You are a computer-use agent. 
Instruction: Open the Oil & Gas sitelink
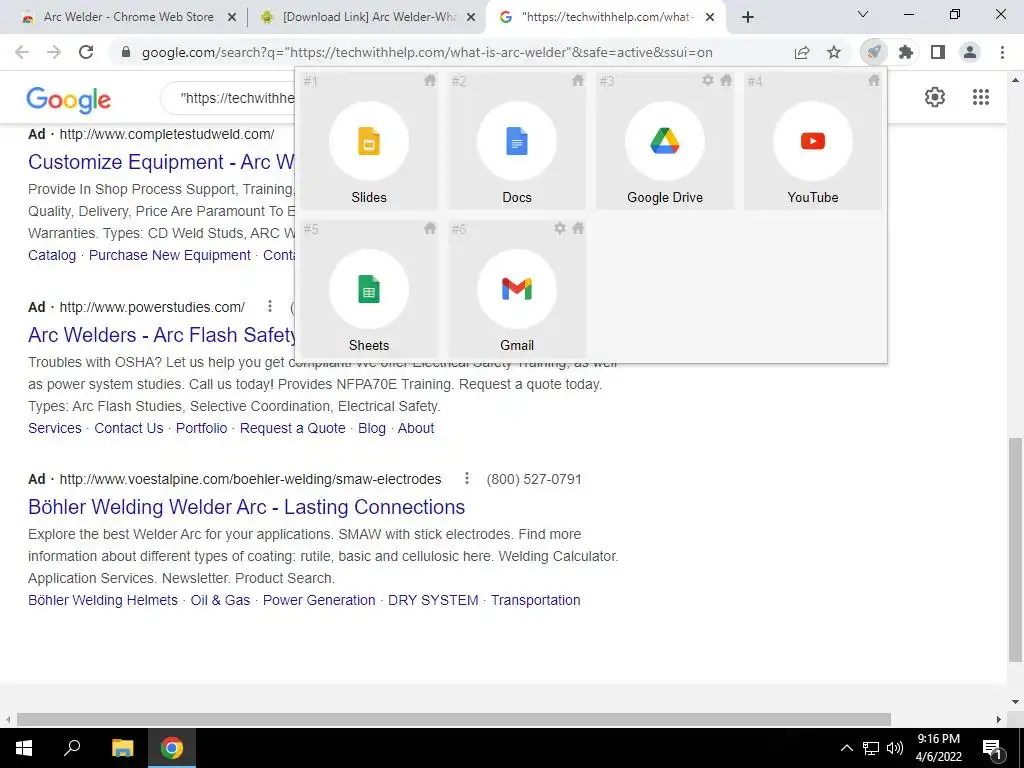click(220, 600)
